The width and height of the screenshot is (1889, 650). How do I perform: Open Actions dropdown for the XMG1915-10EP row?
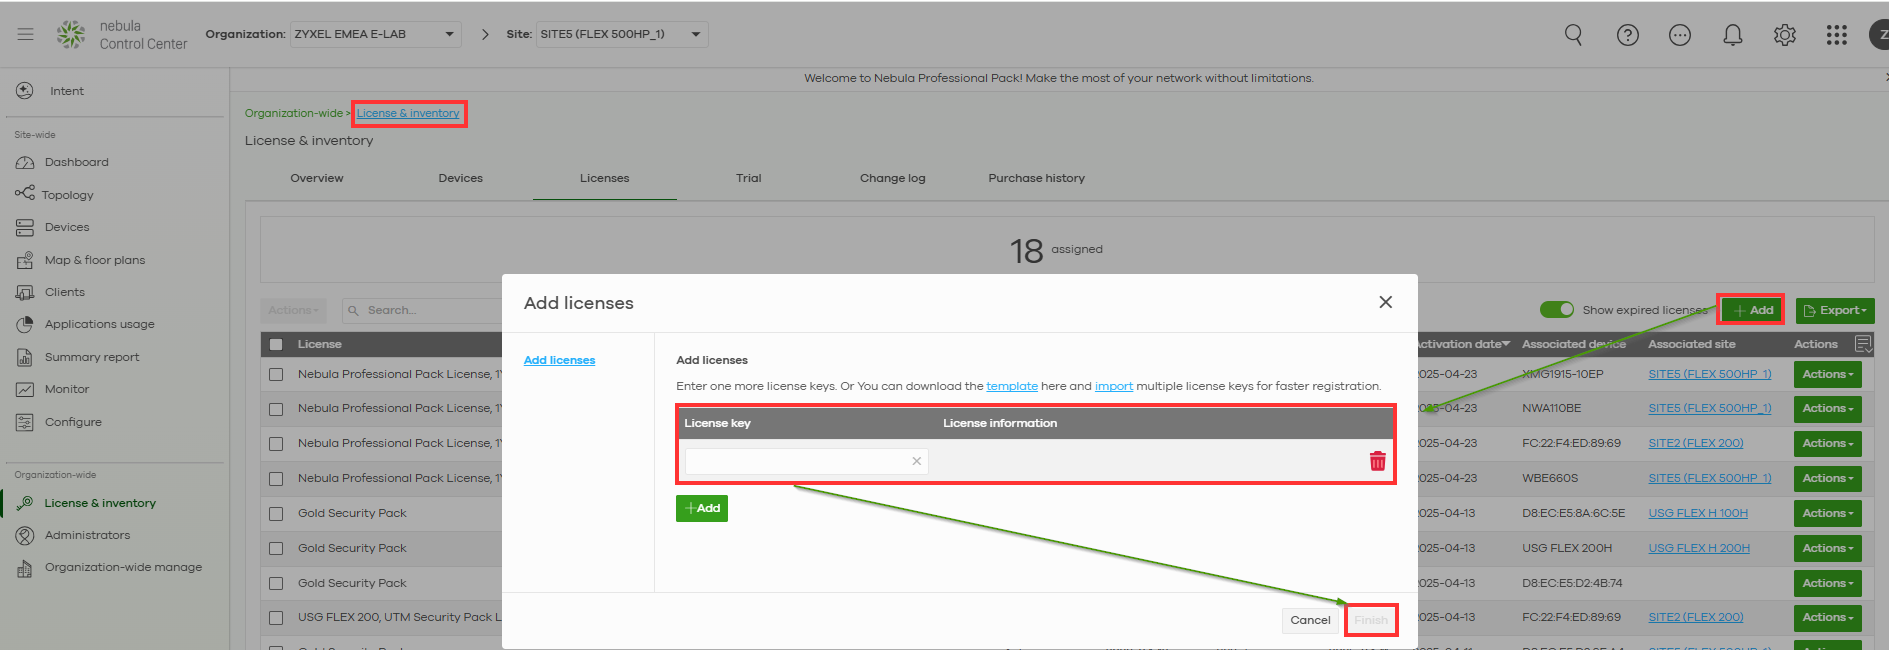(x=1827, y=374)
